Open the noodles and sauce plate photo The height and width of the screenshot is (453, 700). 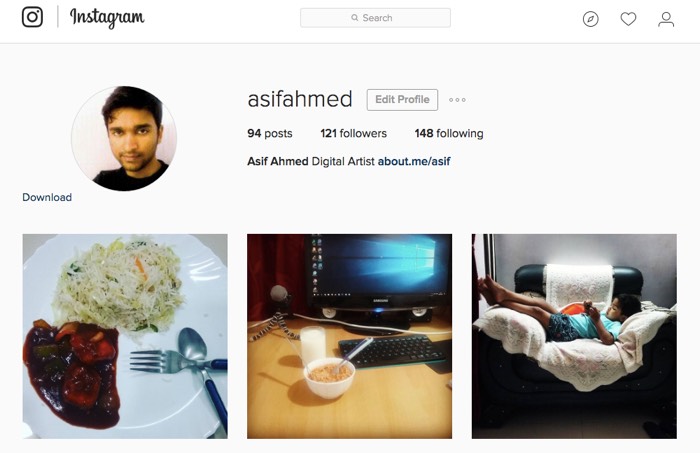pos(125,336)
